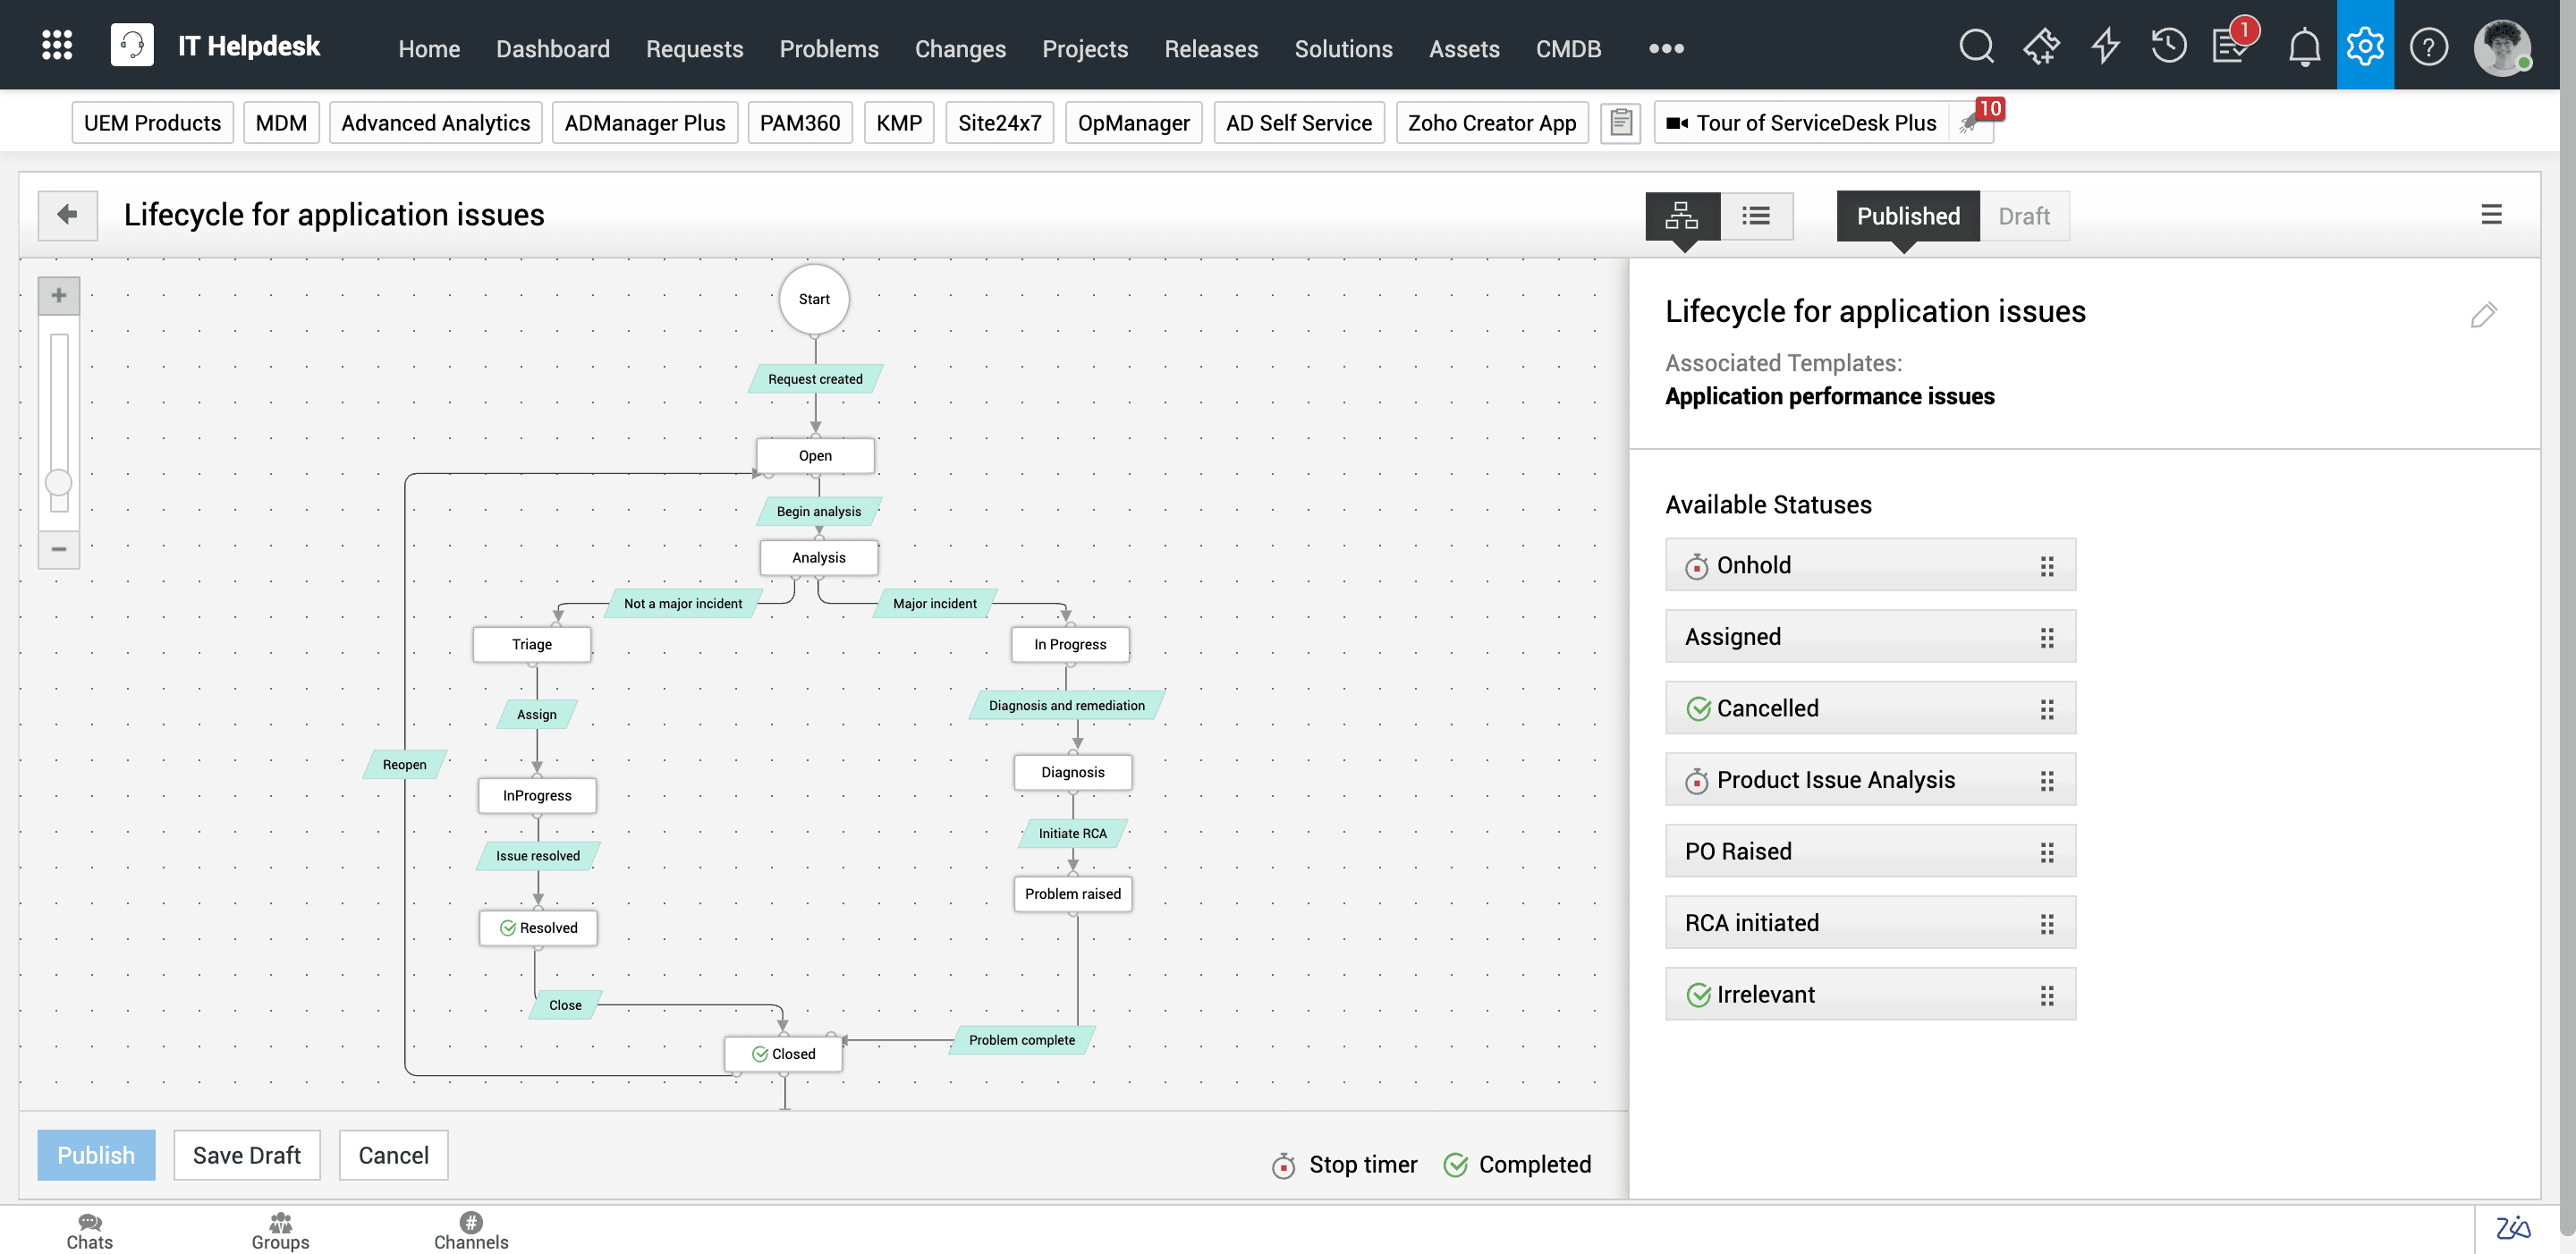
Task: Open notifications via the bell icon
Action: click(x=2304, y=45)
